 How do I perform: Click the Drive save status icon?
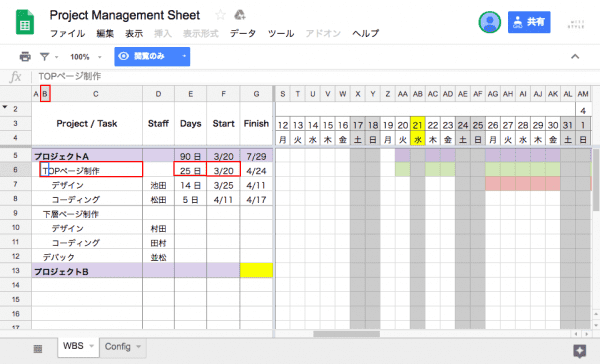[240, 15]
